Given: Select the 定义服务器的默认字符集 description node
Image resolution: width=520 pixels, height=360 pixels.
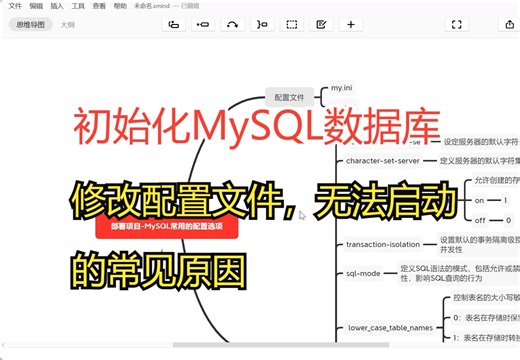Looking at the screenshot, I should click(479, 161).
